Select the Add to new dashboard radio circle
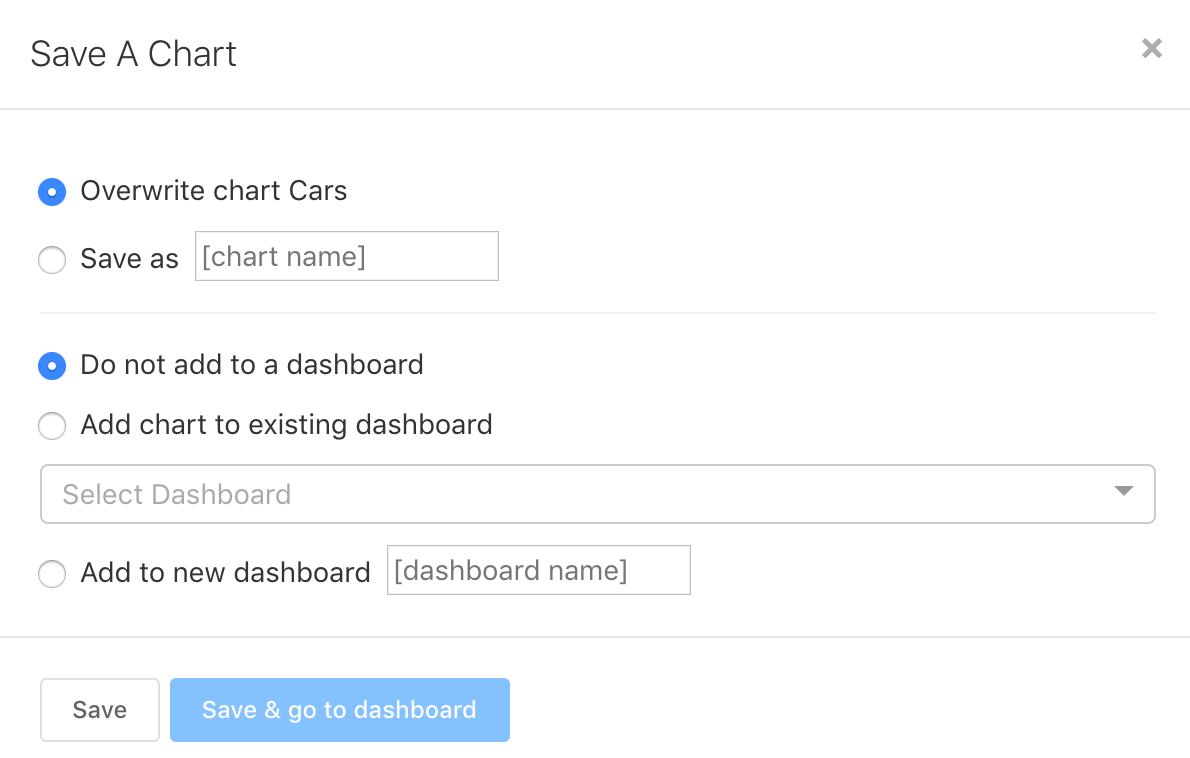Image resolution: width=1190 pixels, height=758 pixels. point(52,574)
